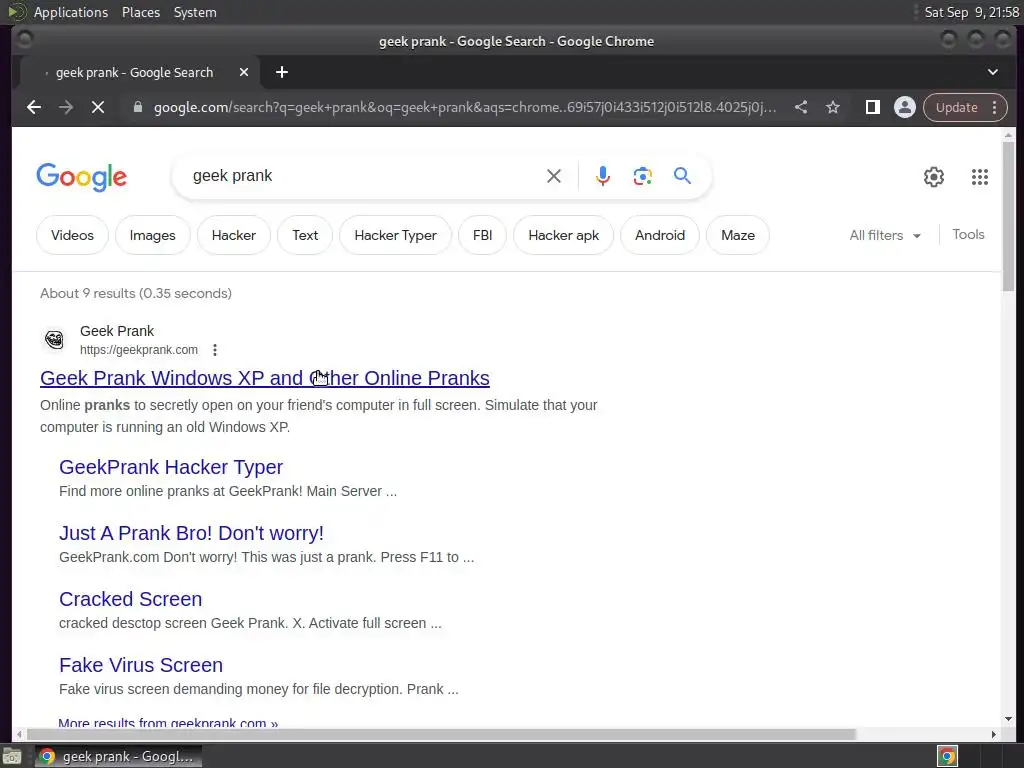Click the https://geekprank.com URL text
Screen dimensions: 1024x768
pyautogui.click(x=138, y=350)
